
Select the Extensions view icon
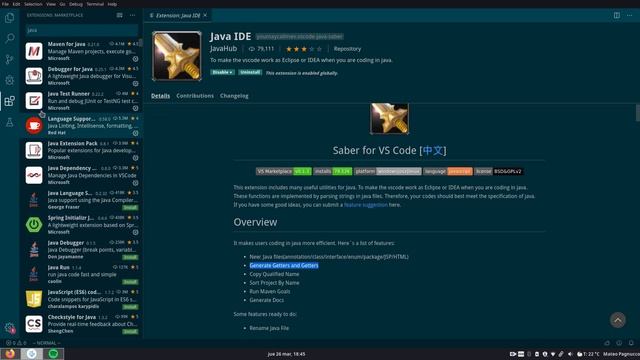point(9,101)
